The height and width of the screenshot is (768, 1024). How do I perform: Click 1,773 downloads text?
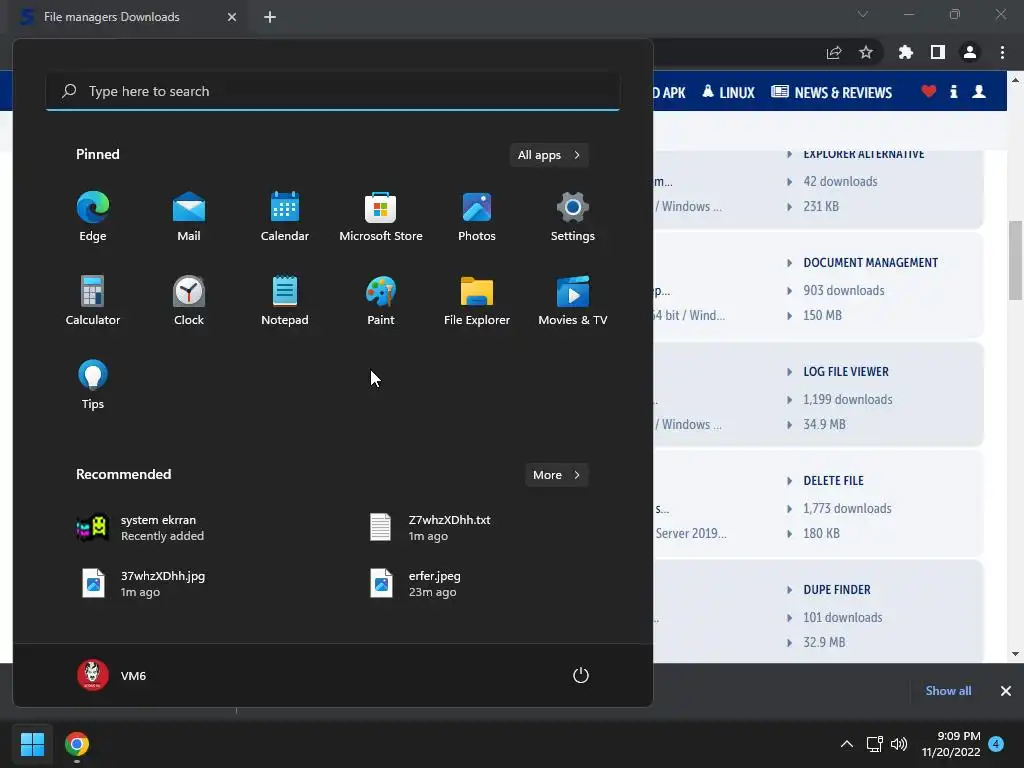[847, 509]
